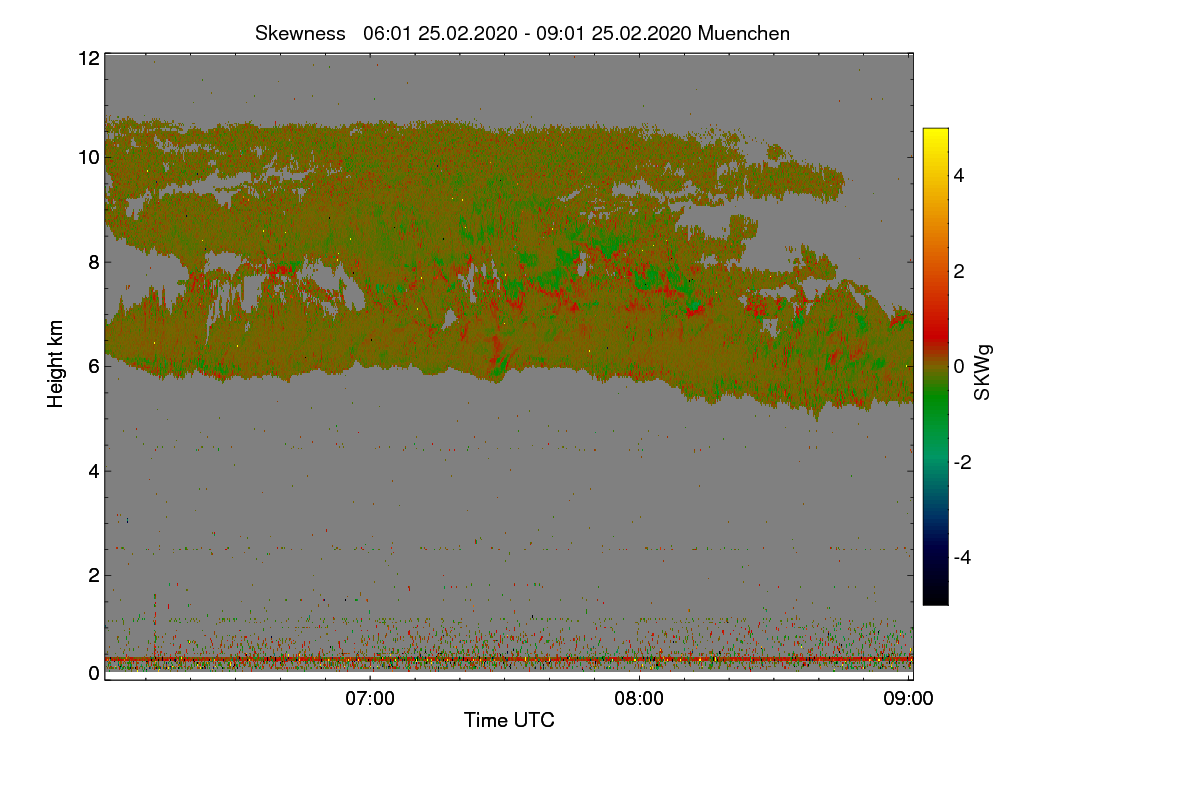The image size is (1200, 800).
Task: Select the Height km axis label
Action: [x=56, y=363]
